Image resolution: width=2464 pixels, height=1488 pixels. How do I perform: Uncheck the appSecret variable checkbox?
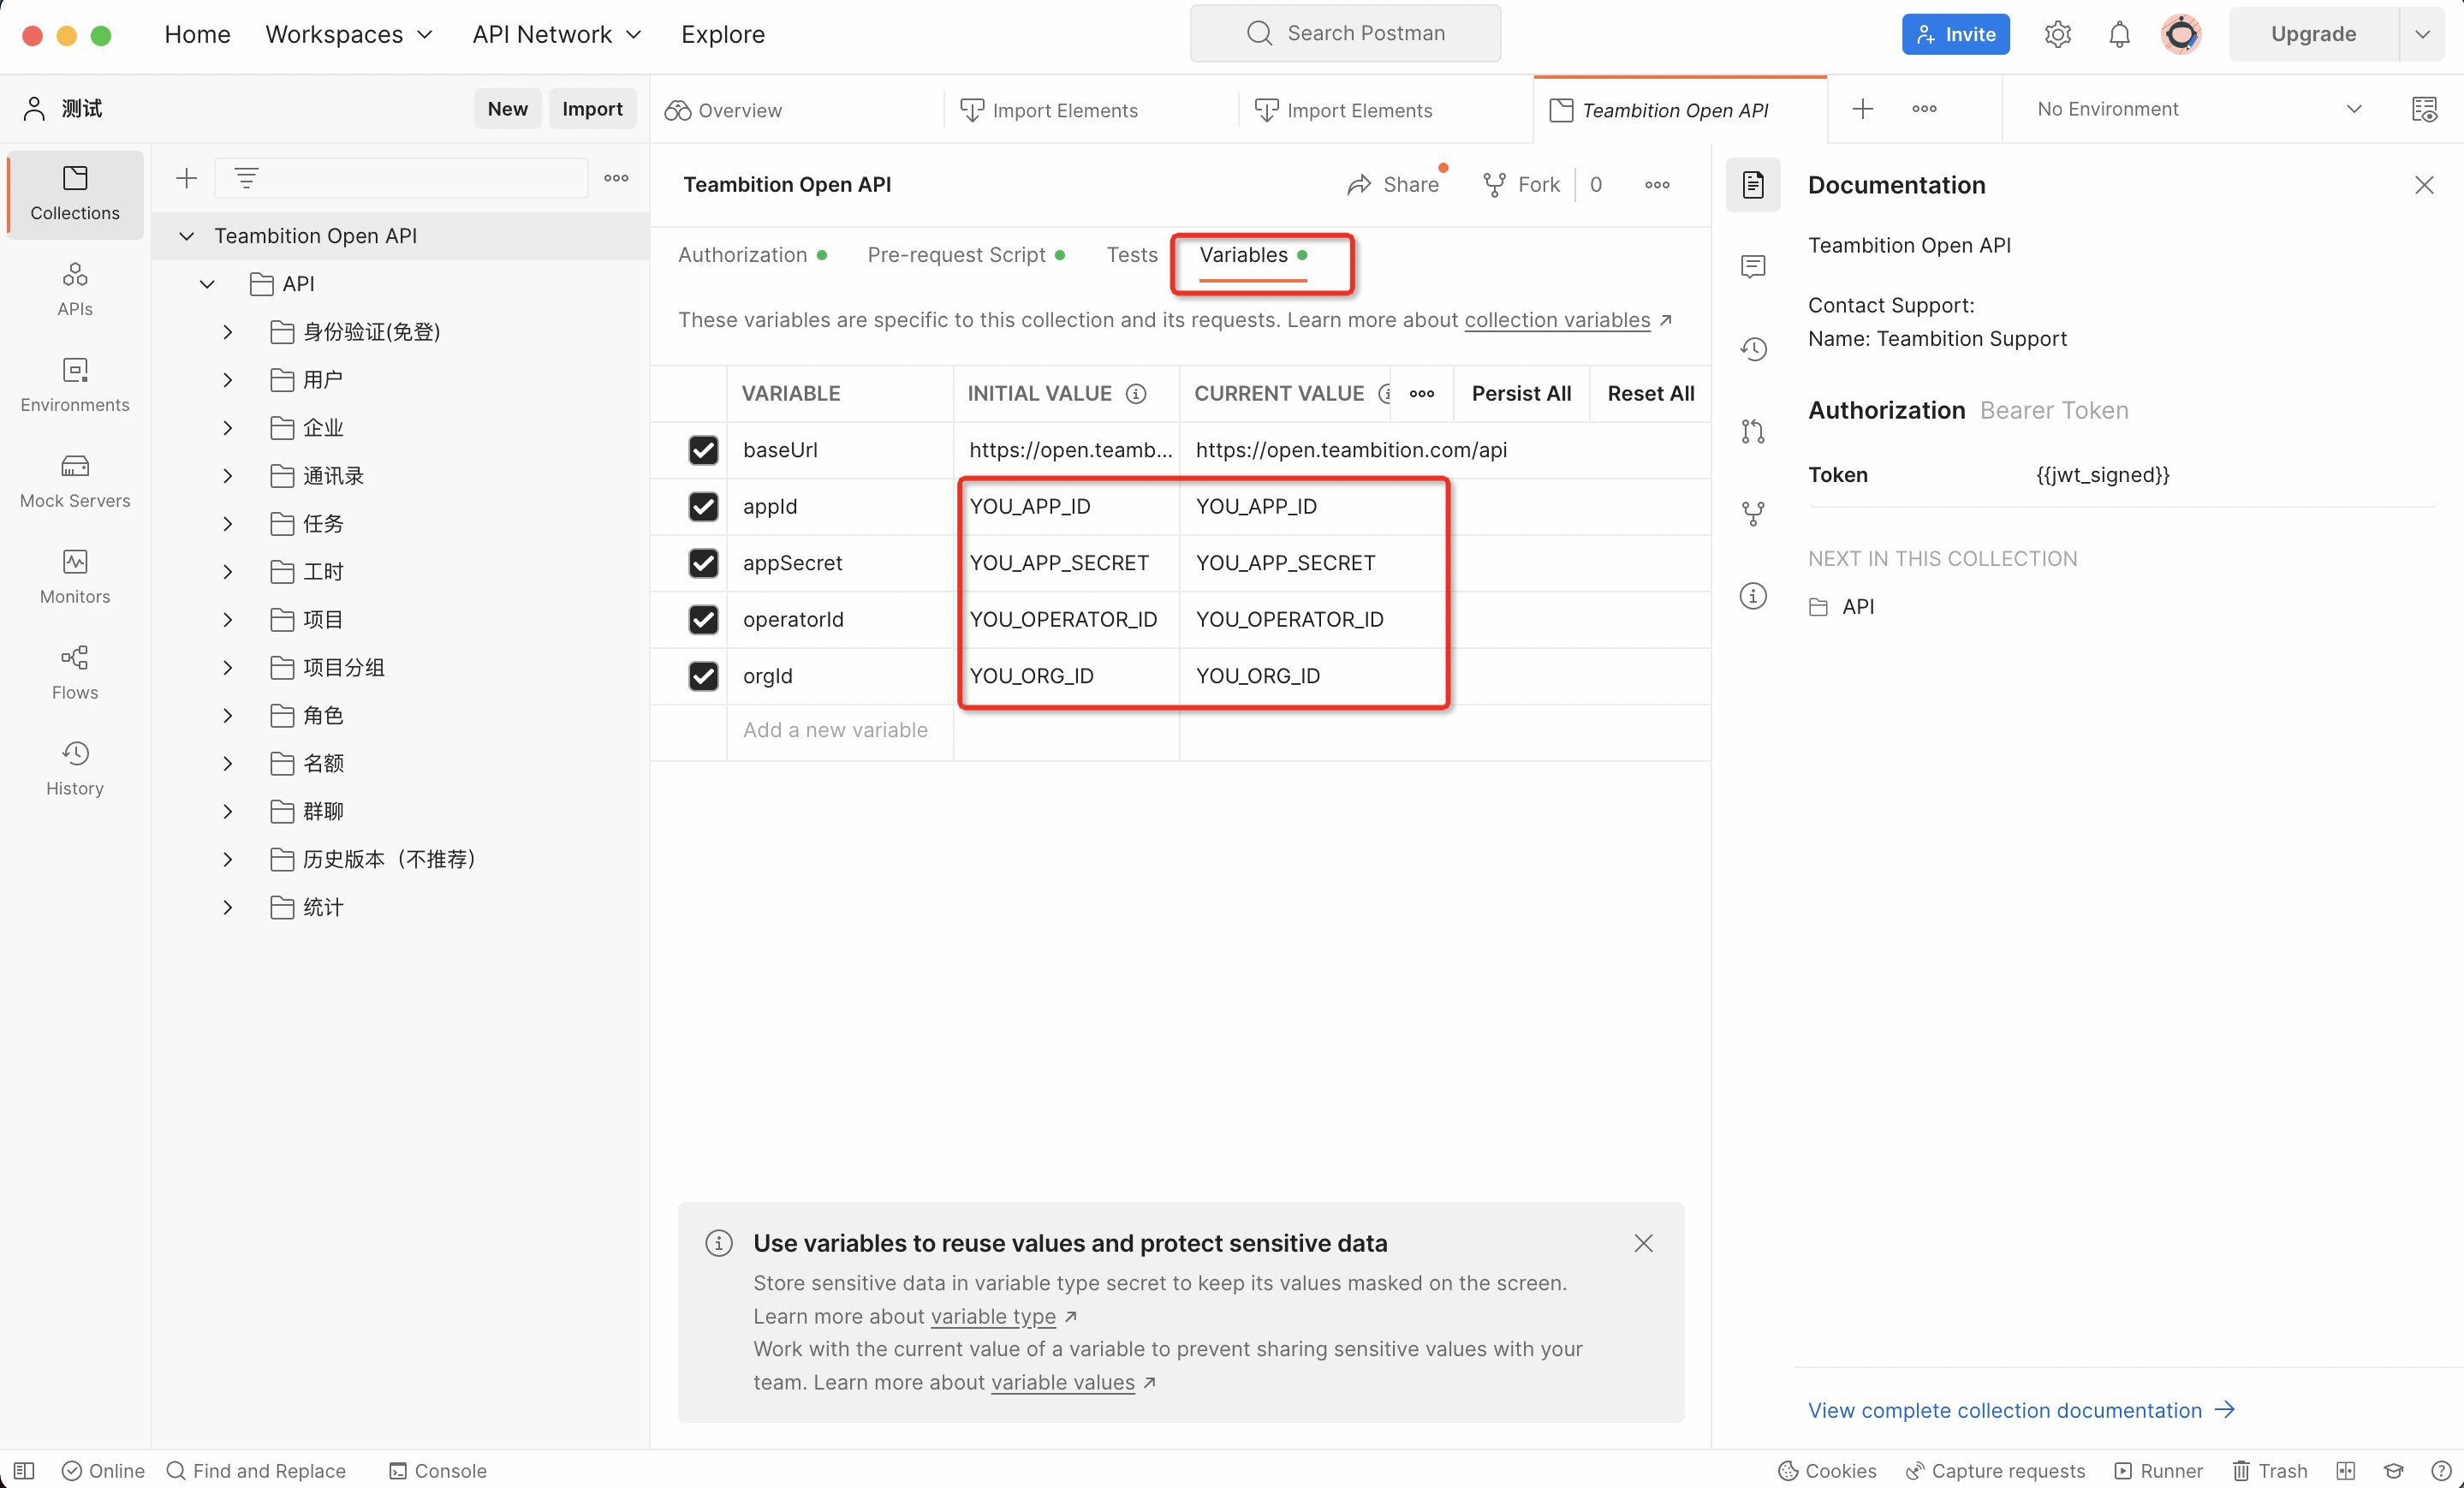point(703,563)
